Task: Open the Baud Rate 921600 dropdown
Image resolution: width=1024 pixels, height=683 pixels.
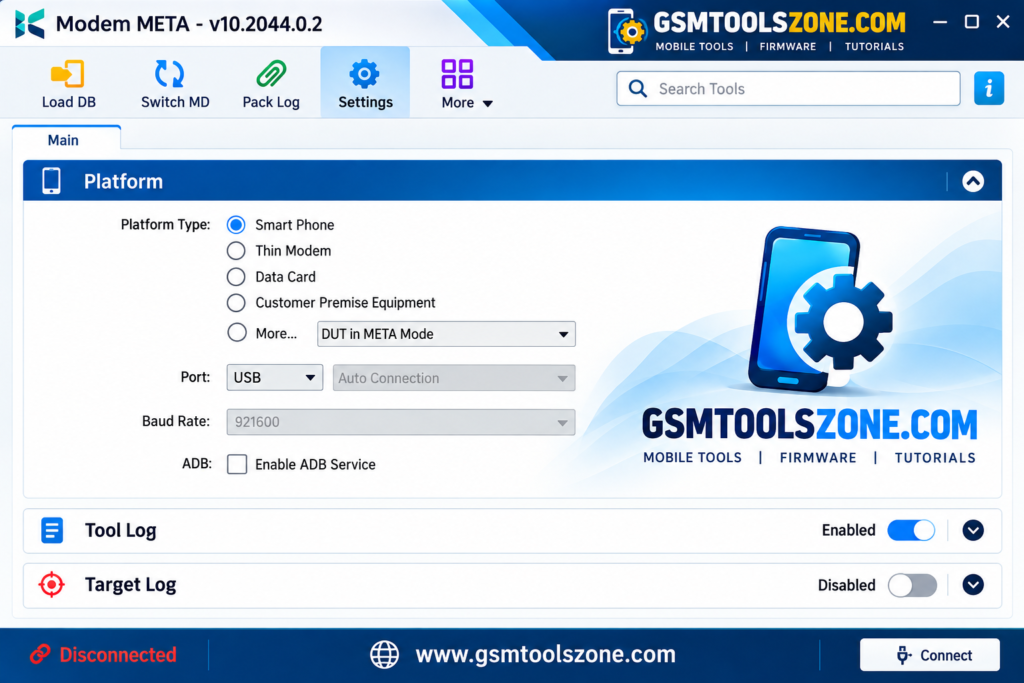Action: point(401,422)
